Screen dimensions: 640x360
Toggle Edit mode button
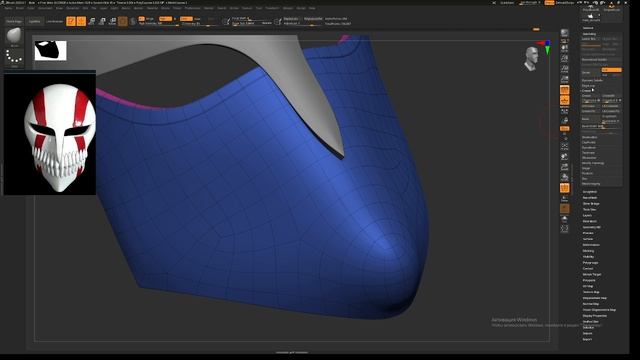tap(71, 21)
